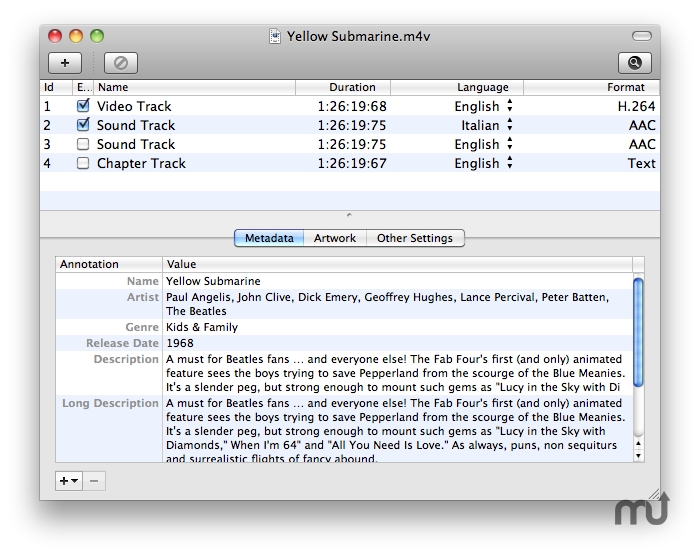Click the Duration column header
This screenshot has height=555, width=700.
[343, 87]
